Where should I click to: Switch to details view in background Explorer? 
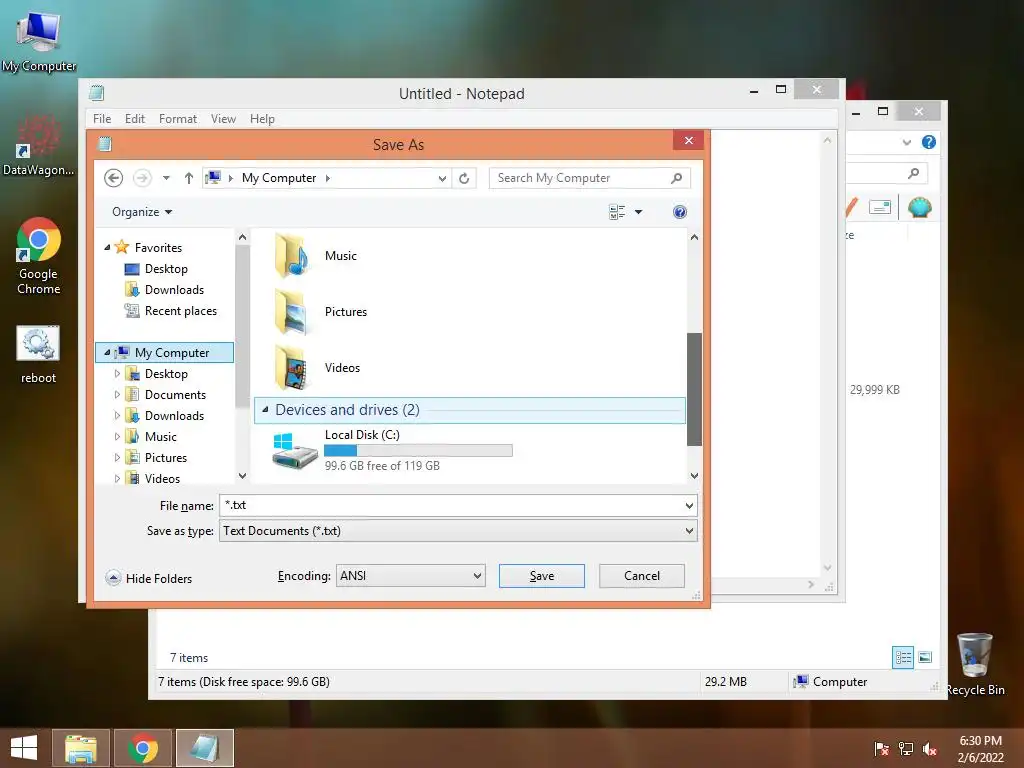pyautogui.click(x=903, y=657)
